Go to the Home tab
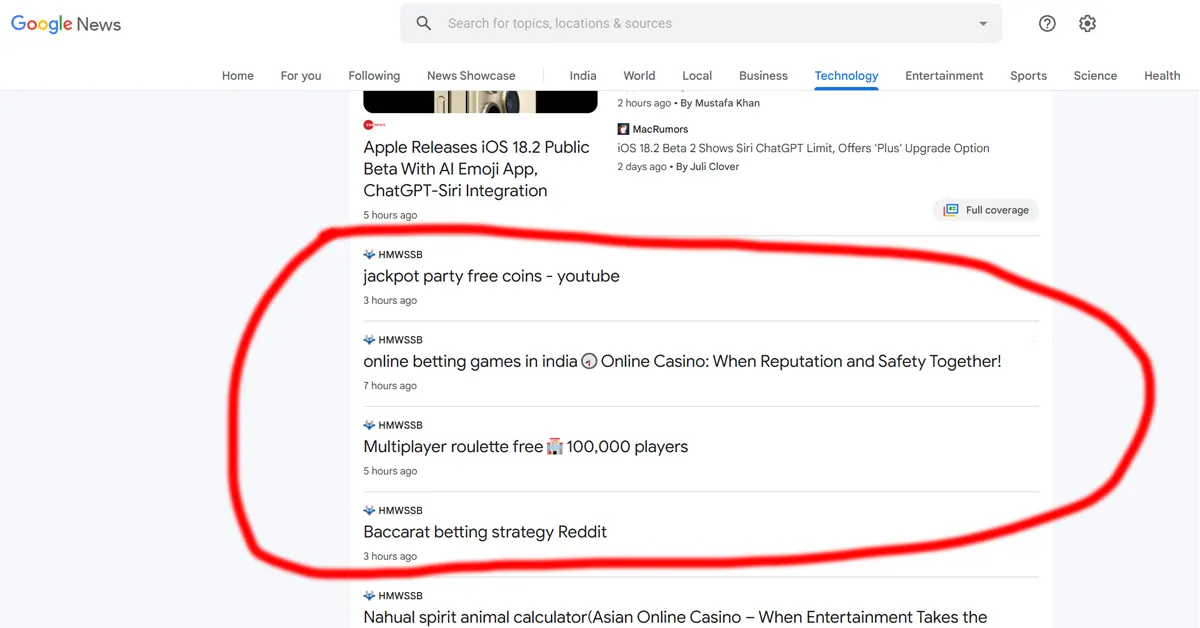This screenshot has height=628, width=1200. point(238,76)
